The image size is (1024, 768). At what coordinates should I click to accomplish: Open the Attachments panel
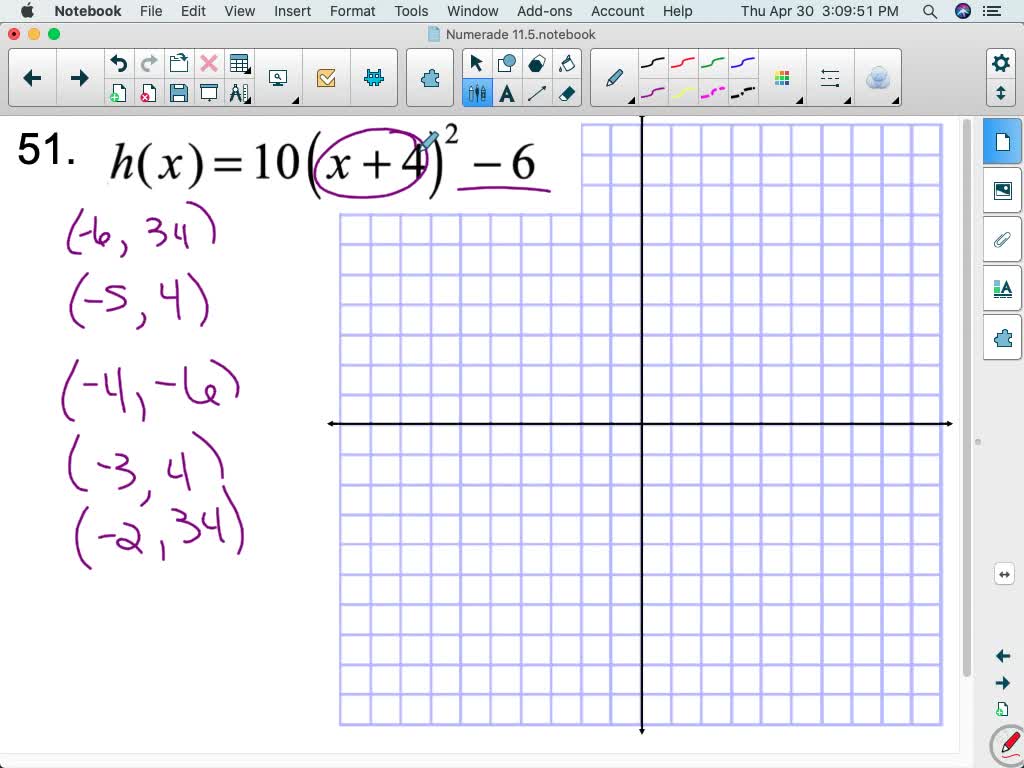click(x=1002, y=239)
